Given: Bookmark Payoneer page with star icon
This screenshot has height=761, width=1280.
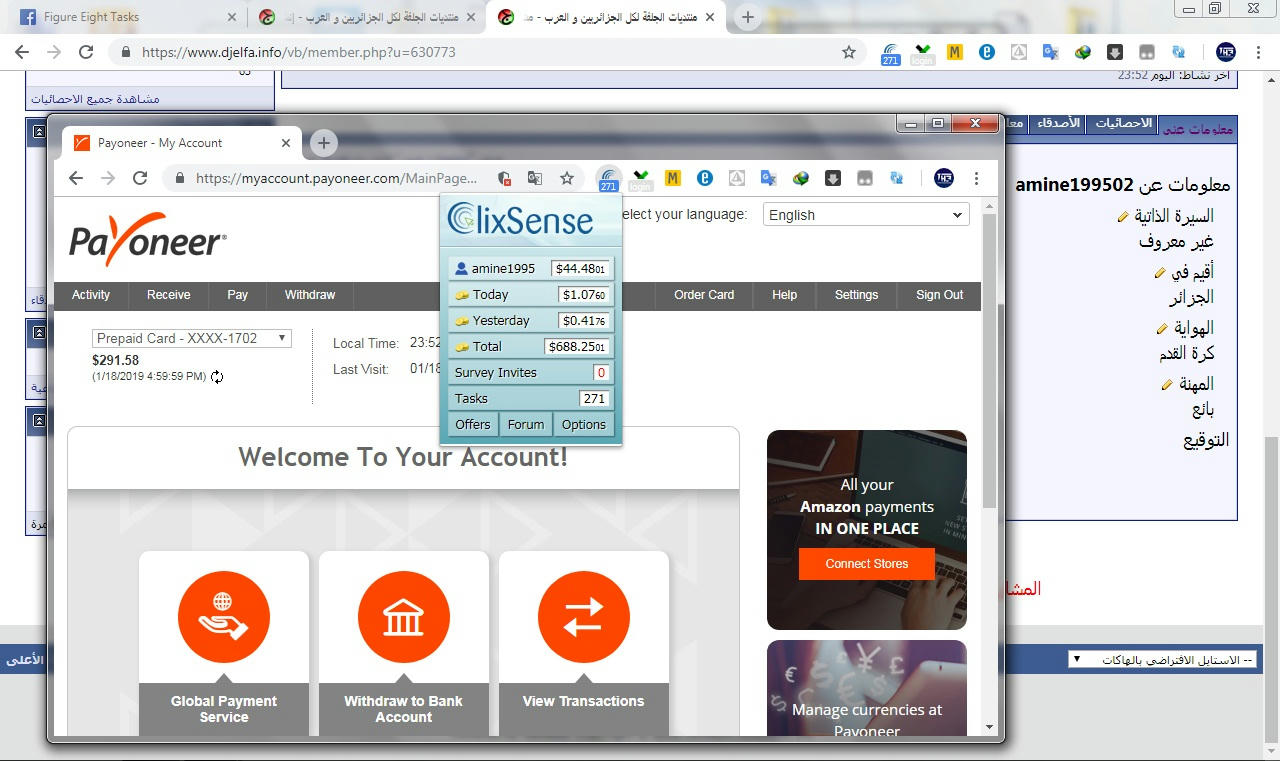Looking at the screenshot, I should [567, 178].
